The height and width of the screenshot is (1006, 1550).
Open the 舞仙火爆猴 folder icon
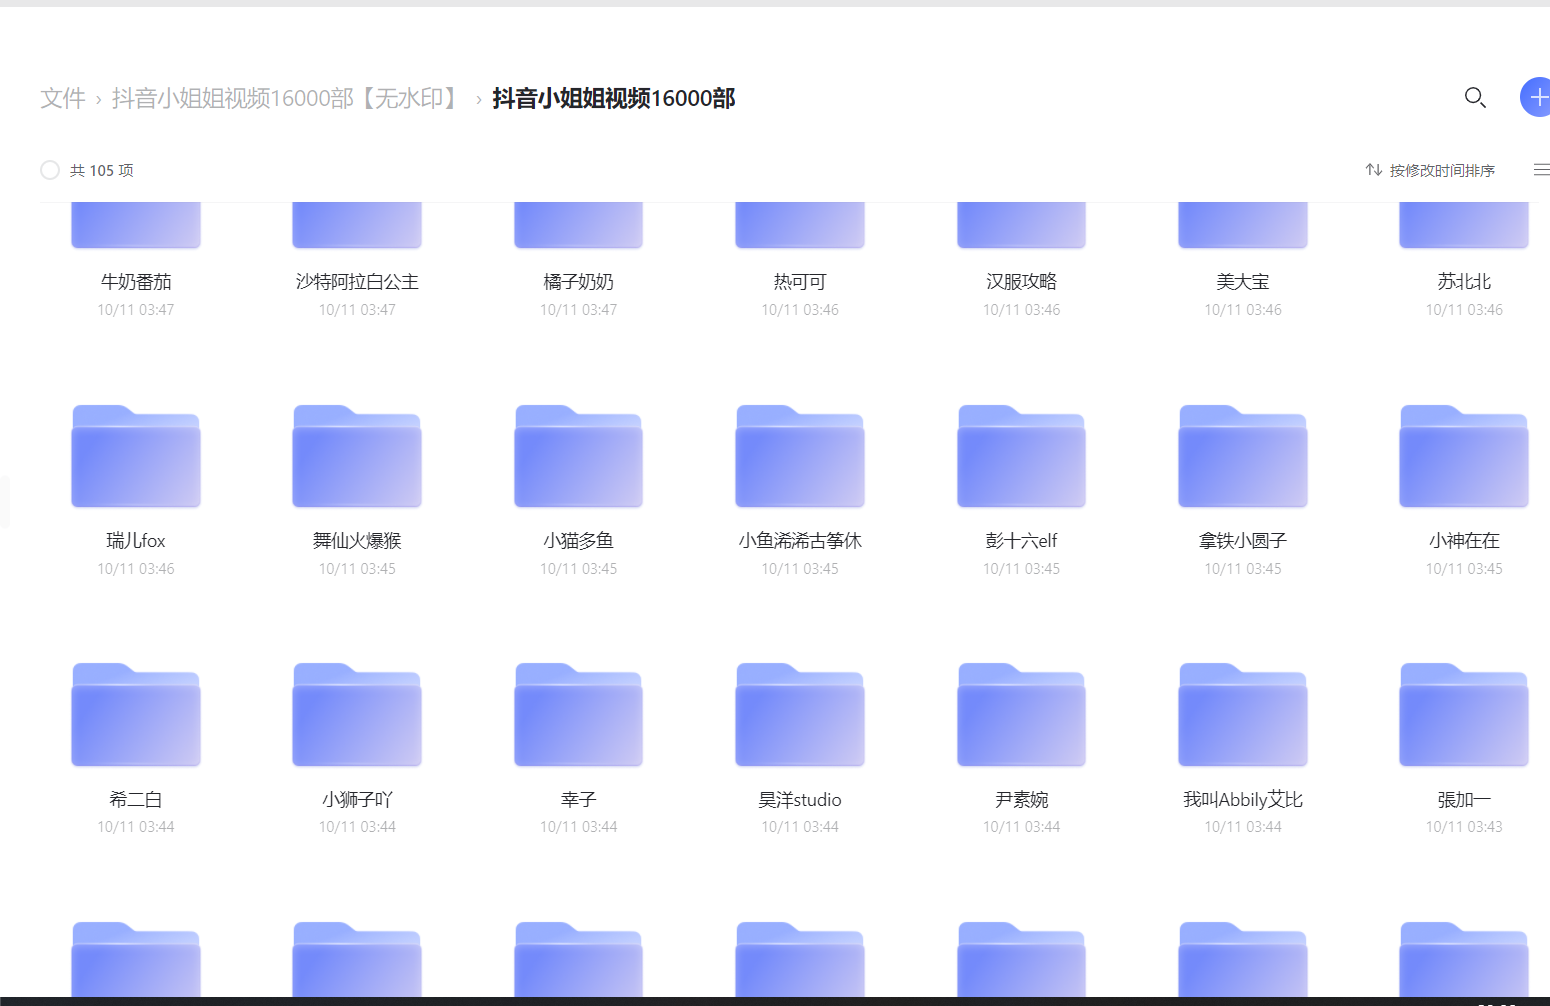[x=357, y=457]
